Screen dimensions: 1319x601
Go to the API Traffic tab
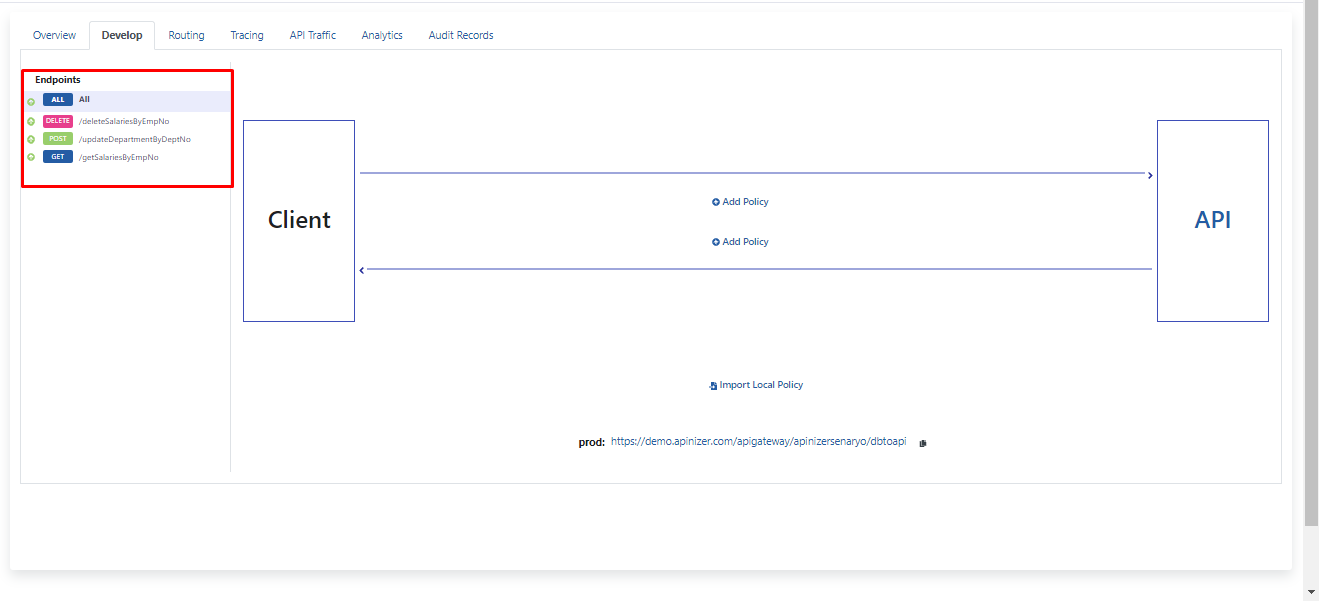click(x=312, y=35)
